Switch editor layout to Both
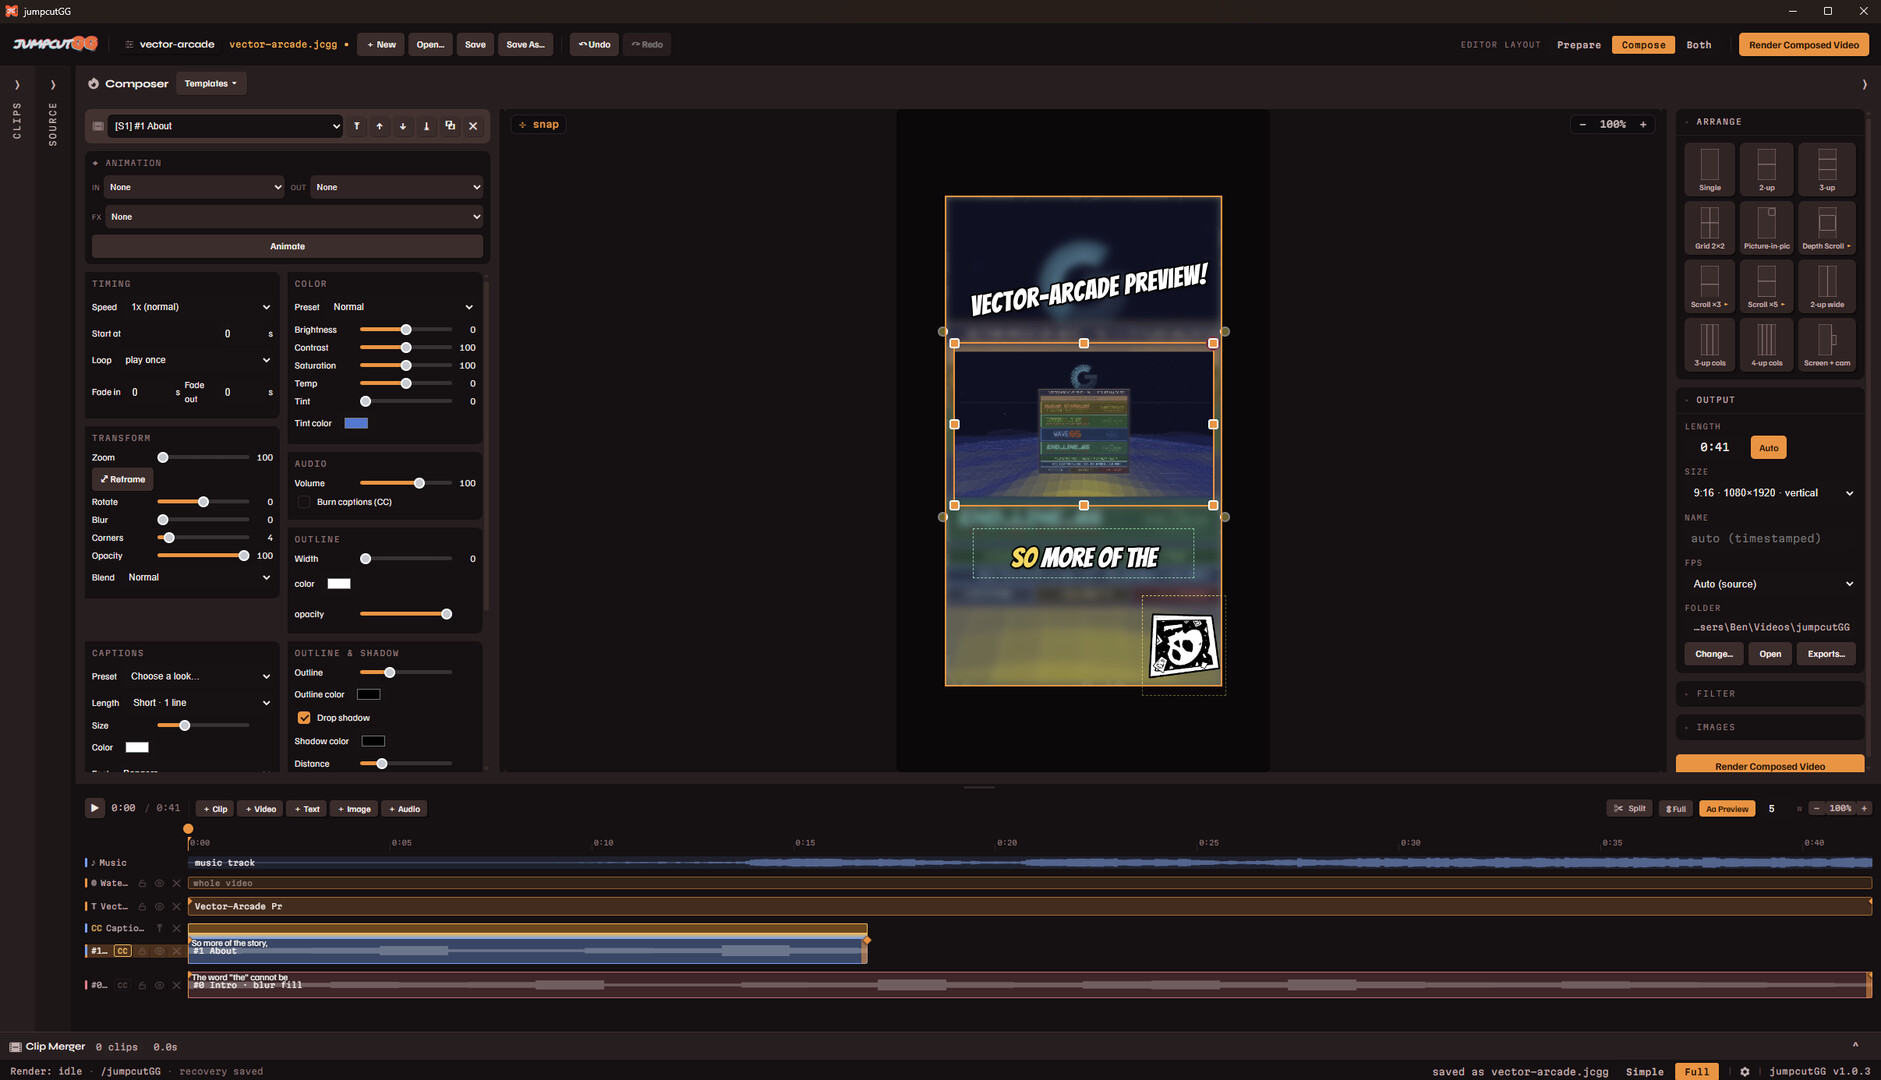This screenshot has height=1080, width=1881. click(1699, 45)
